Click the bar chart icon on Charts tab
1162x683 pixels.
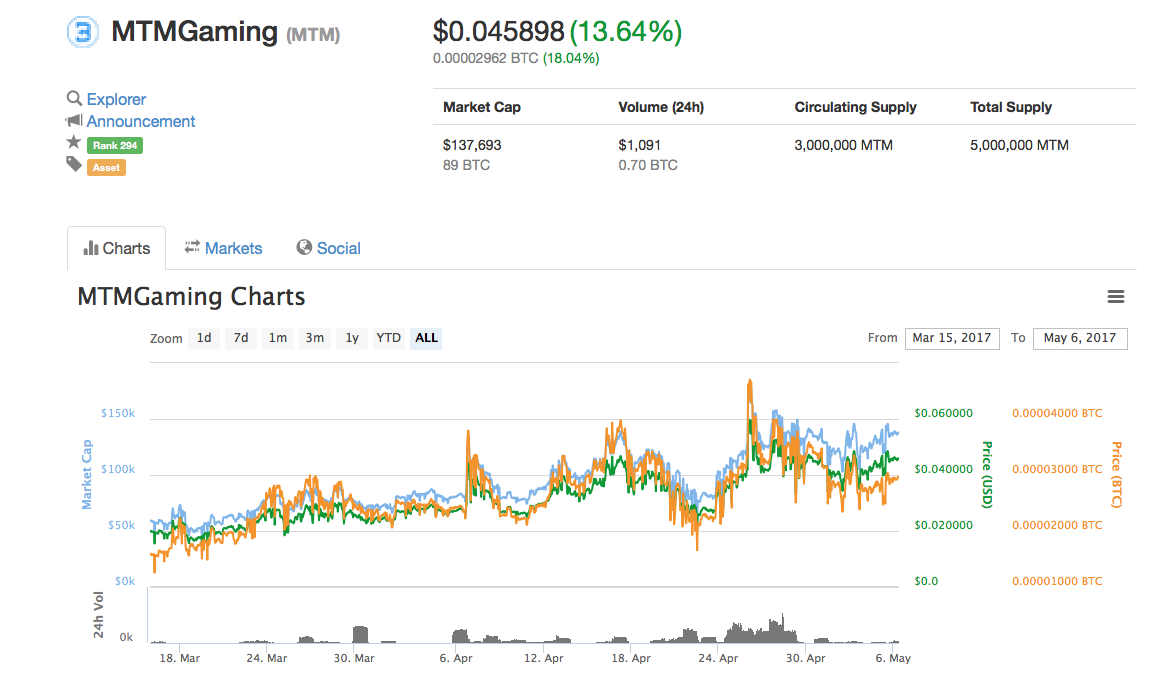tap(90, 248)
